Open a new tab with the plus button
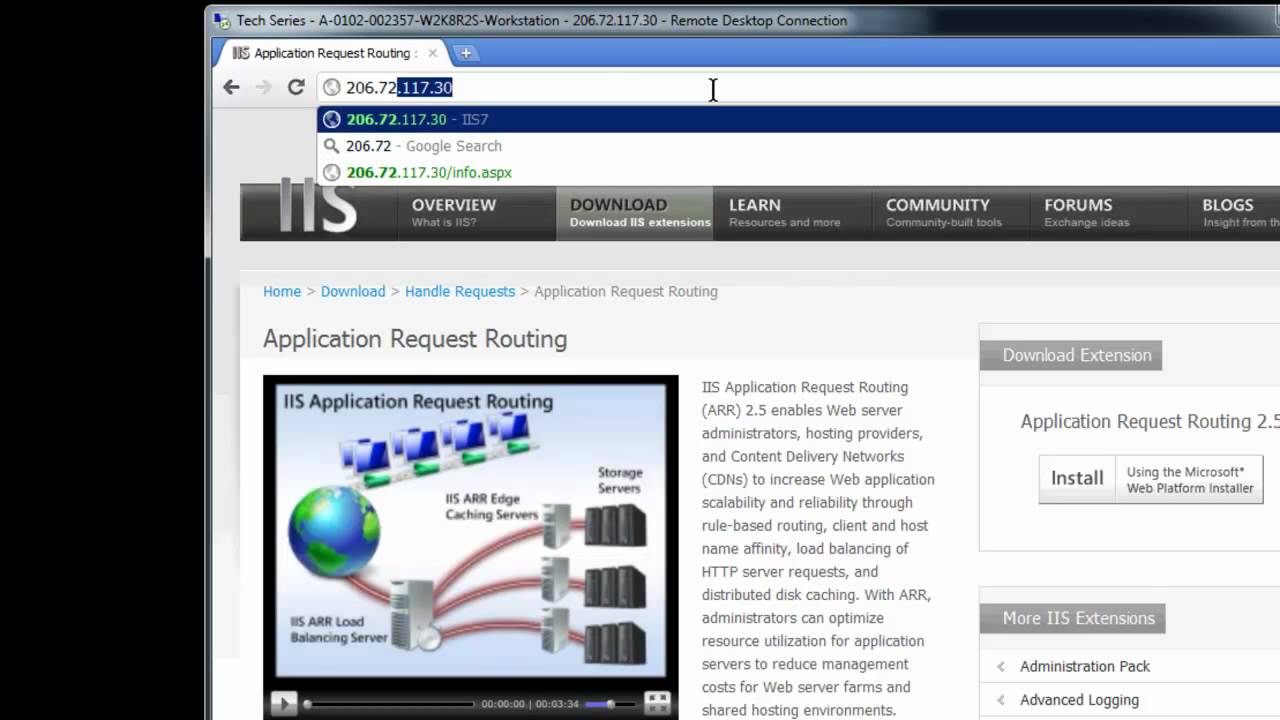Screen dimensions: 1280x720 465,53
